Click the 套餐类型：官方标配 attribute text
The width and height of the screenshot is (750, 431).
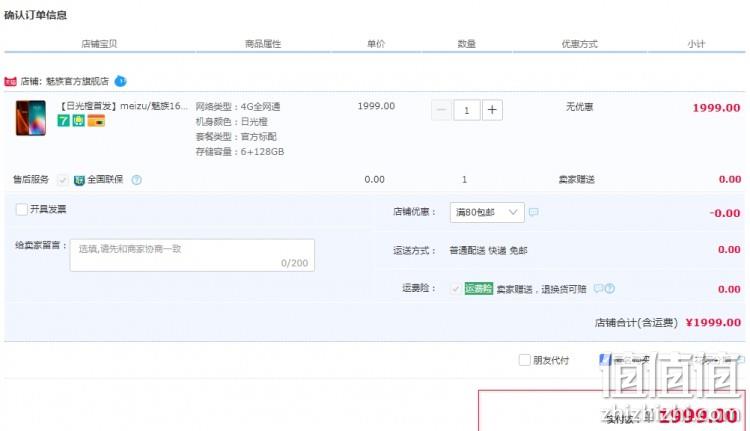pyautogui.click(x=236, y=136)
